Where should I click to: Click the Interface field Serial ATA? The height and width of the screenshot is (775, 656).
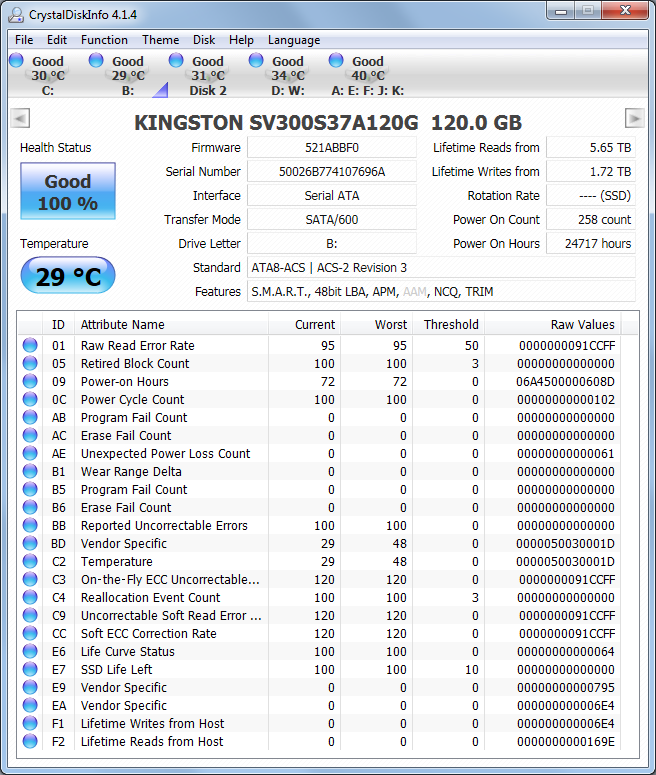(332, 196)
